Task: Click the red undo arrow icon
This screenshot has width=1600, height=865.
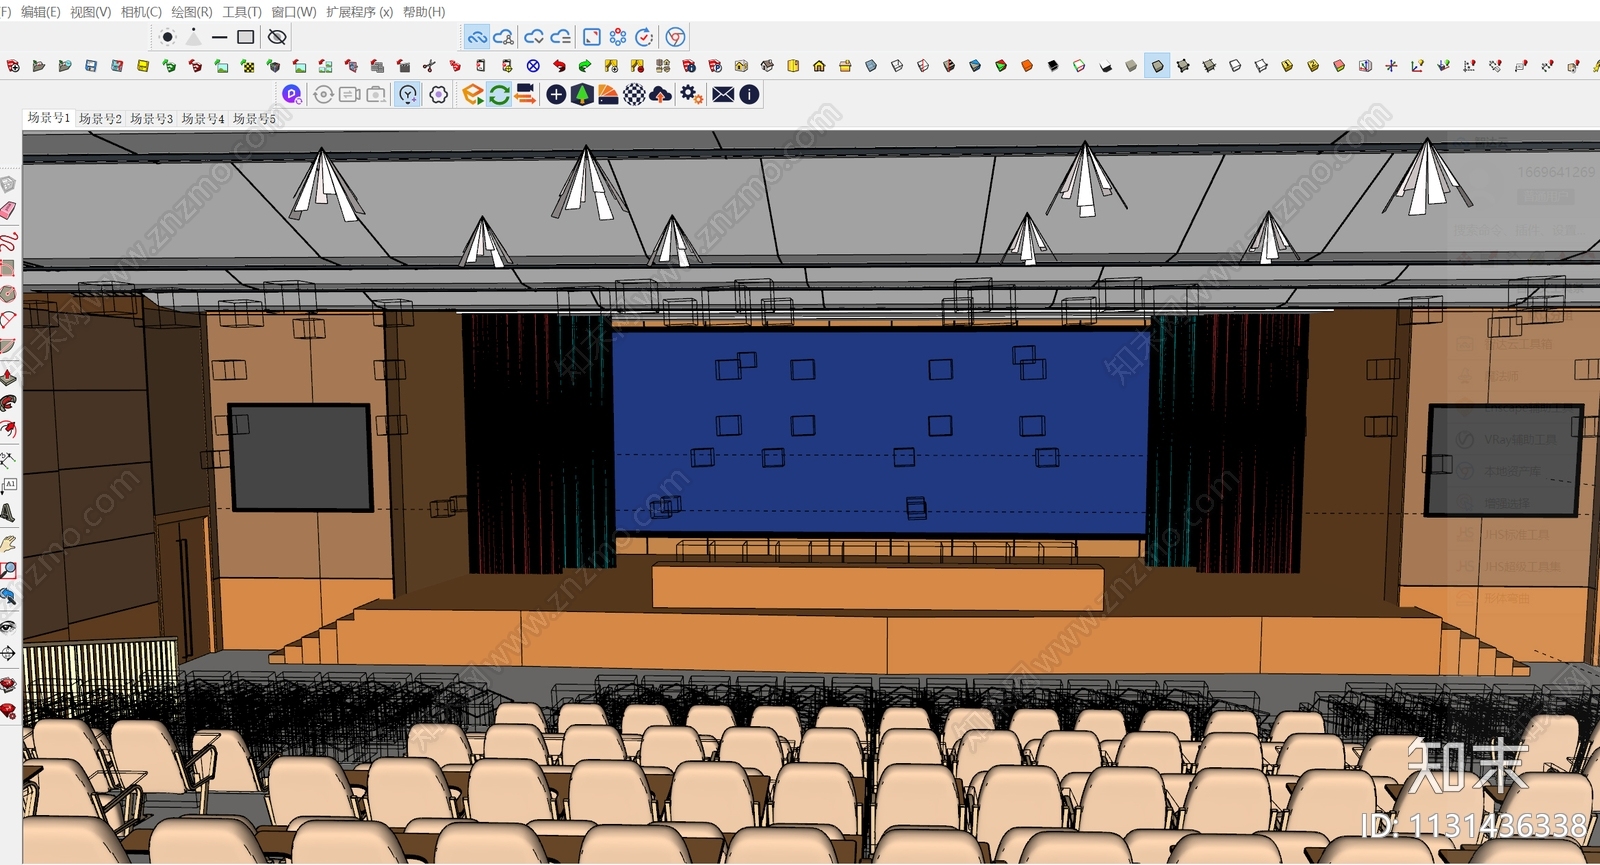Action: [559, 66]
